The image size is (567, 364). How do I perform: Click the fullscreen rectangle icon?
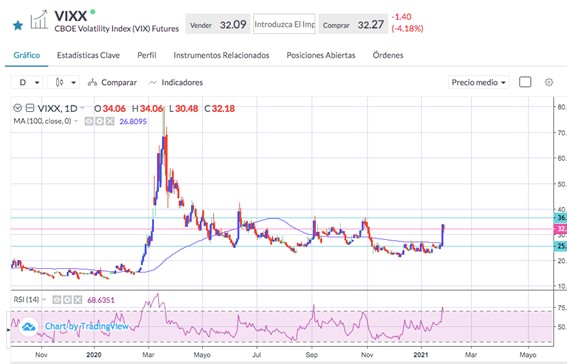(525, 82)
